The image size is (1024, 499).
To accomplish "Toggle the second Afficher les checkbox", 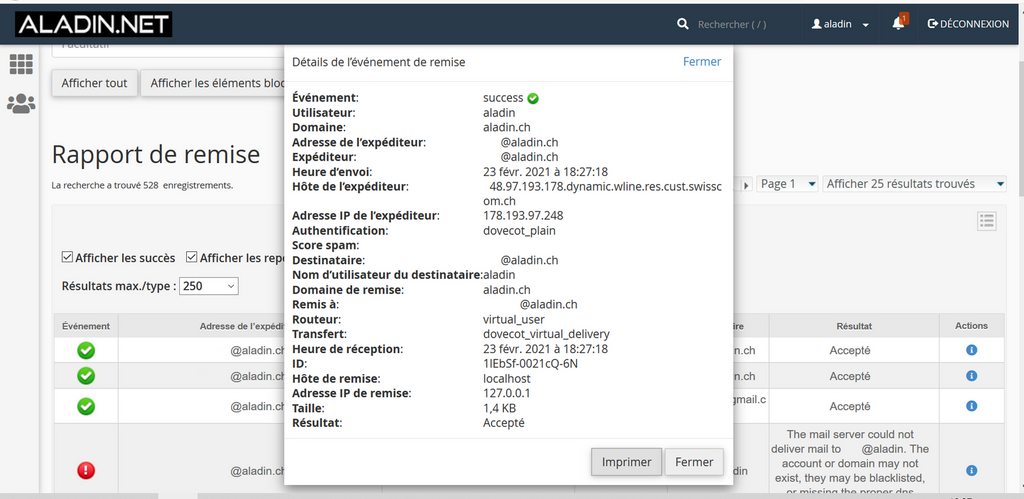I will pos(192,257).
